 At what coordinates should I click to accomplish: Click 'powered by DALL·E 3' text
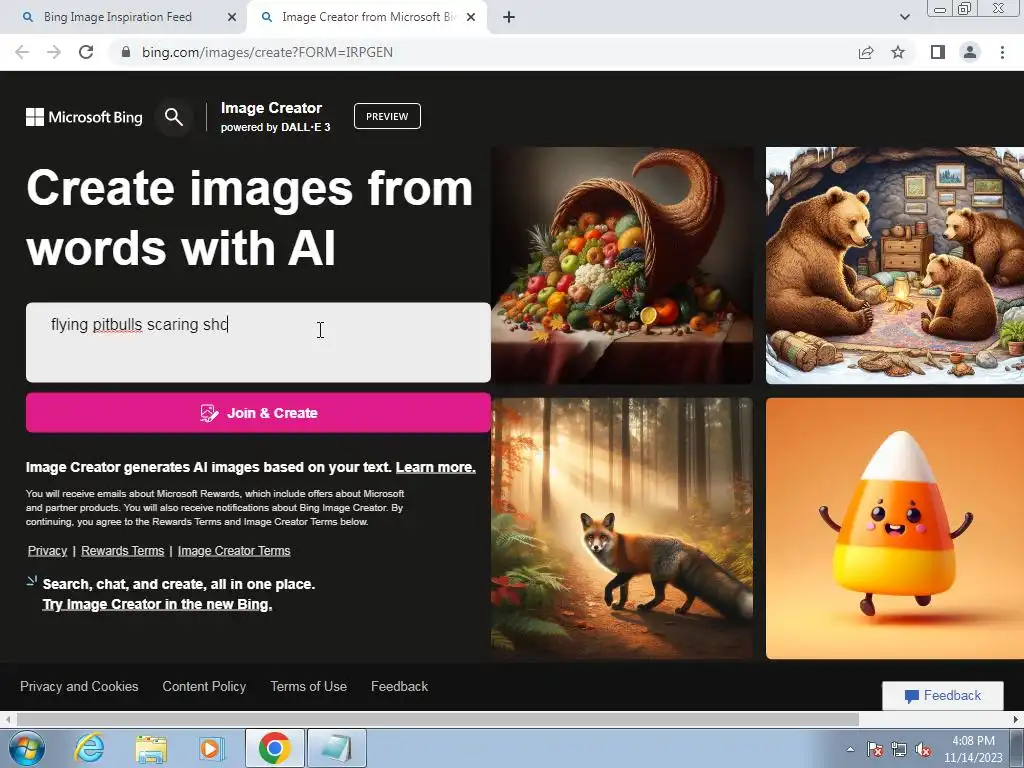[276, 127]
